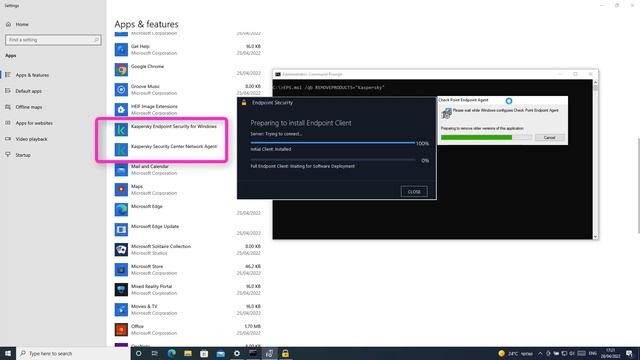Click the Settings window vertical scrollbar
The width and height of the screenshot is (640, 360).
(638, 186)
